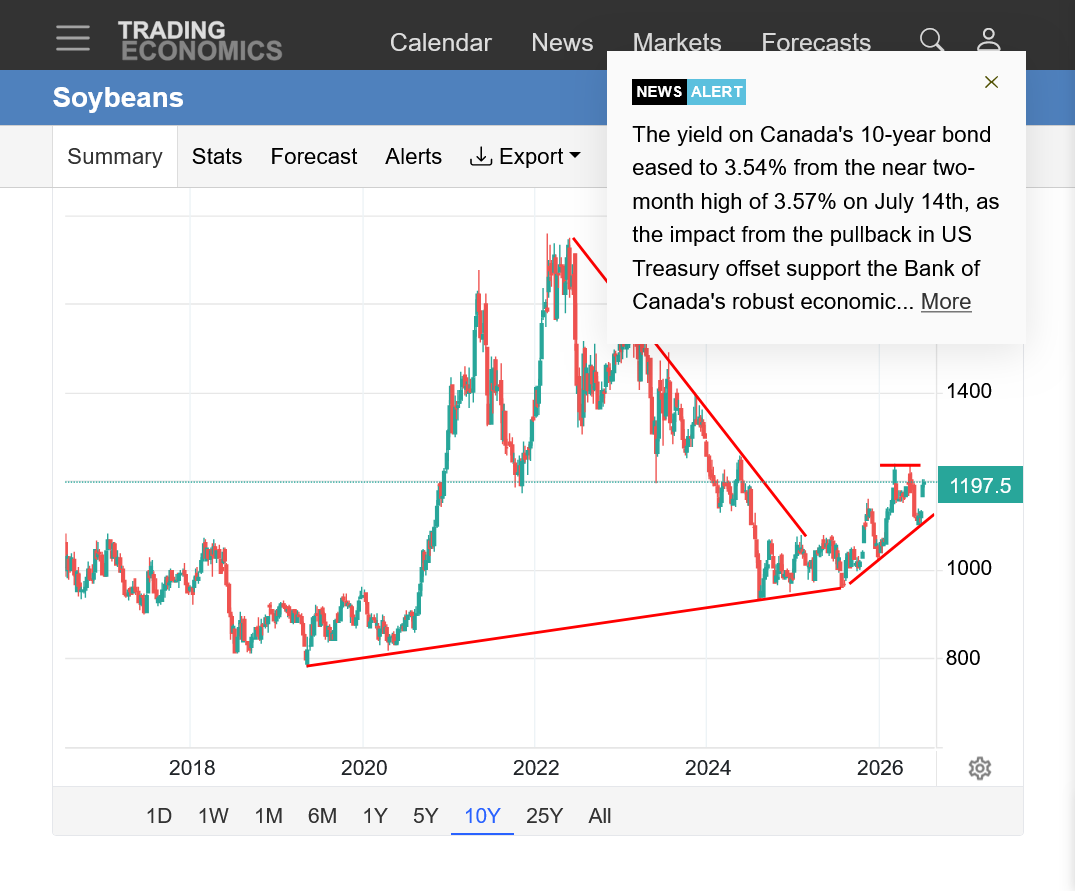The height and width of the screenshot is (891, 1075).
Task: Select the 25Y time range
Action: tap(544, 816)
